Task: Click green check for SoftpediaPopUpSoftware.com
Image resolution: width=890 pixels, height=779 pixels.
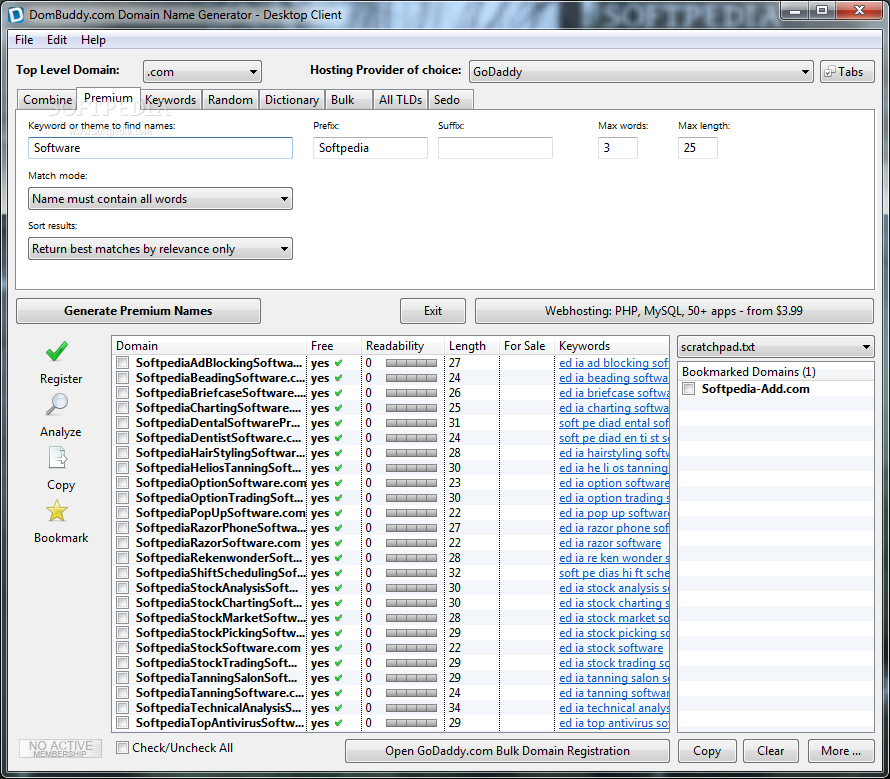Action: [338, 513]
